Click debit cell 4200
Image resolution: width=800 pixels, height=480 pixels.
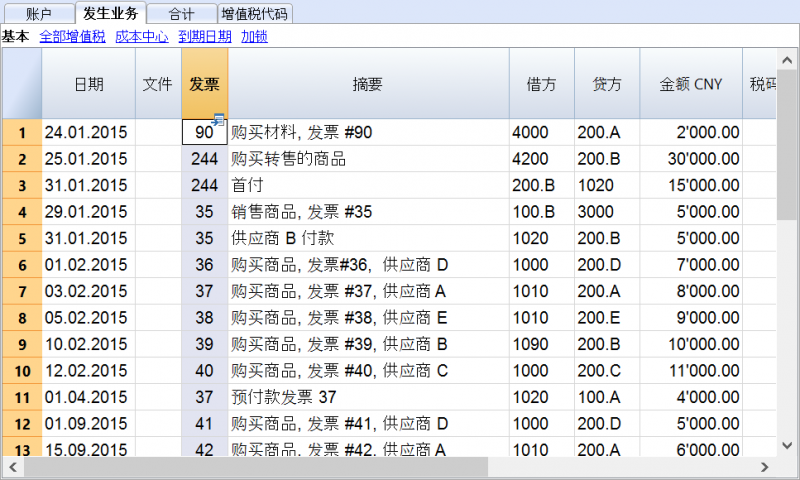(x=542, y=159)
